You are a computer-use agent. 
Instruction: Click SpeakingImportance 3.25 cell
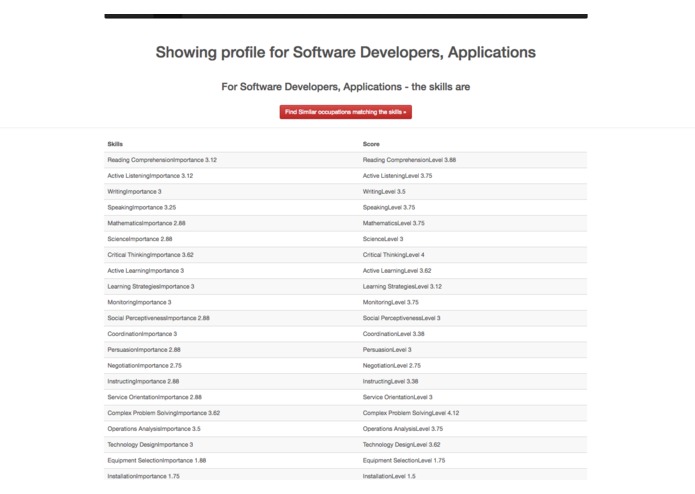pos(141,207)
